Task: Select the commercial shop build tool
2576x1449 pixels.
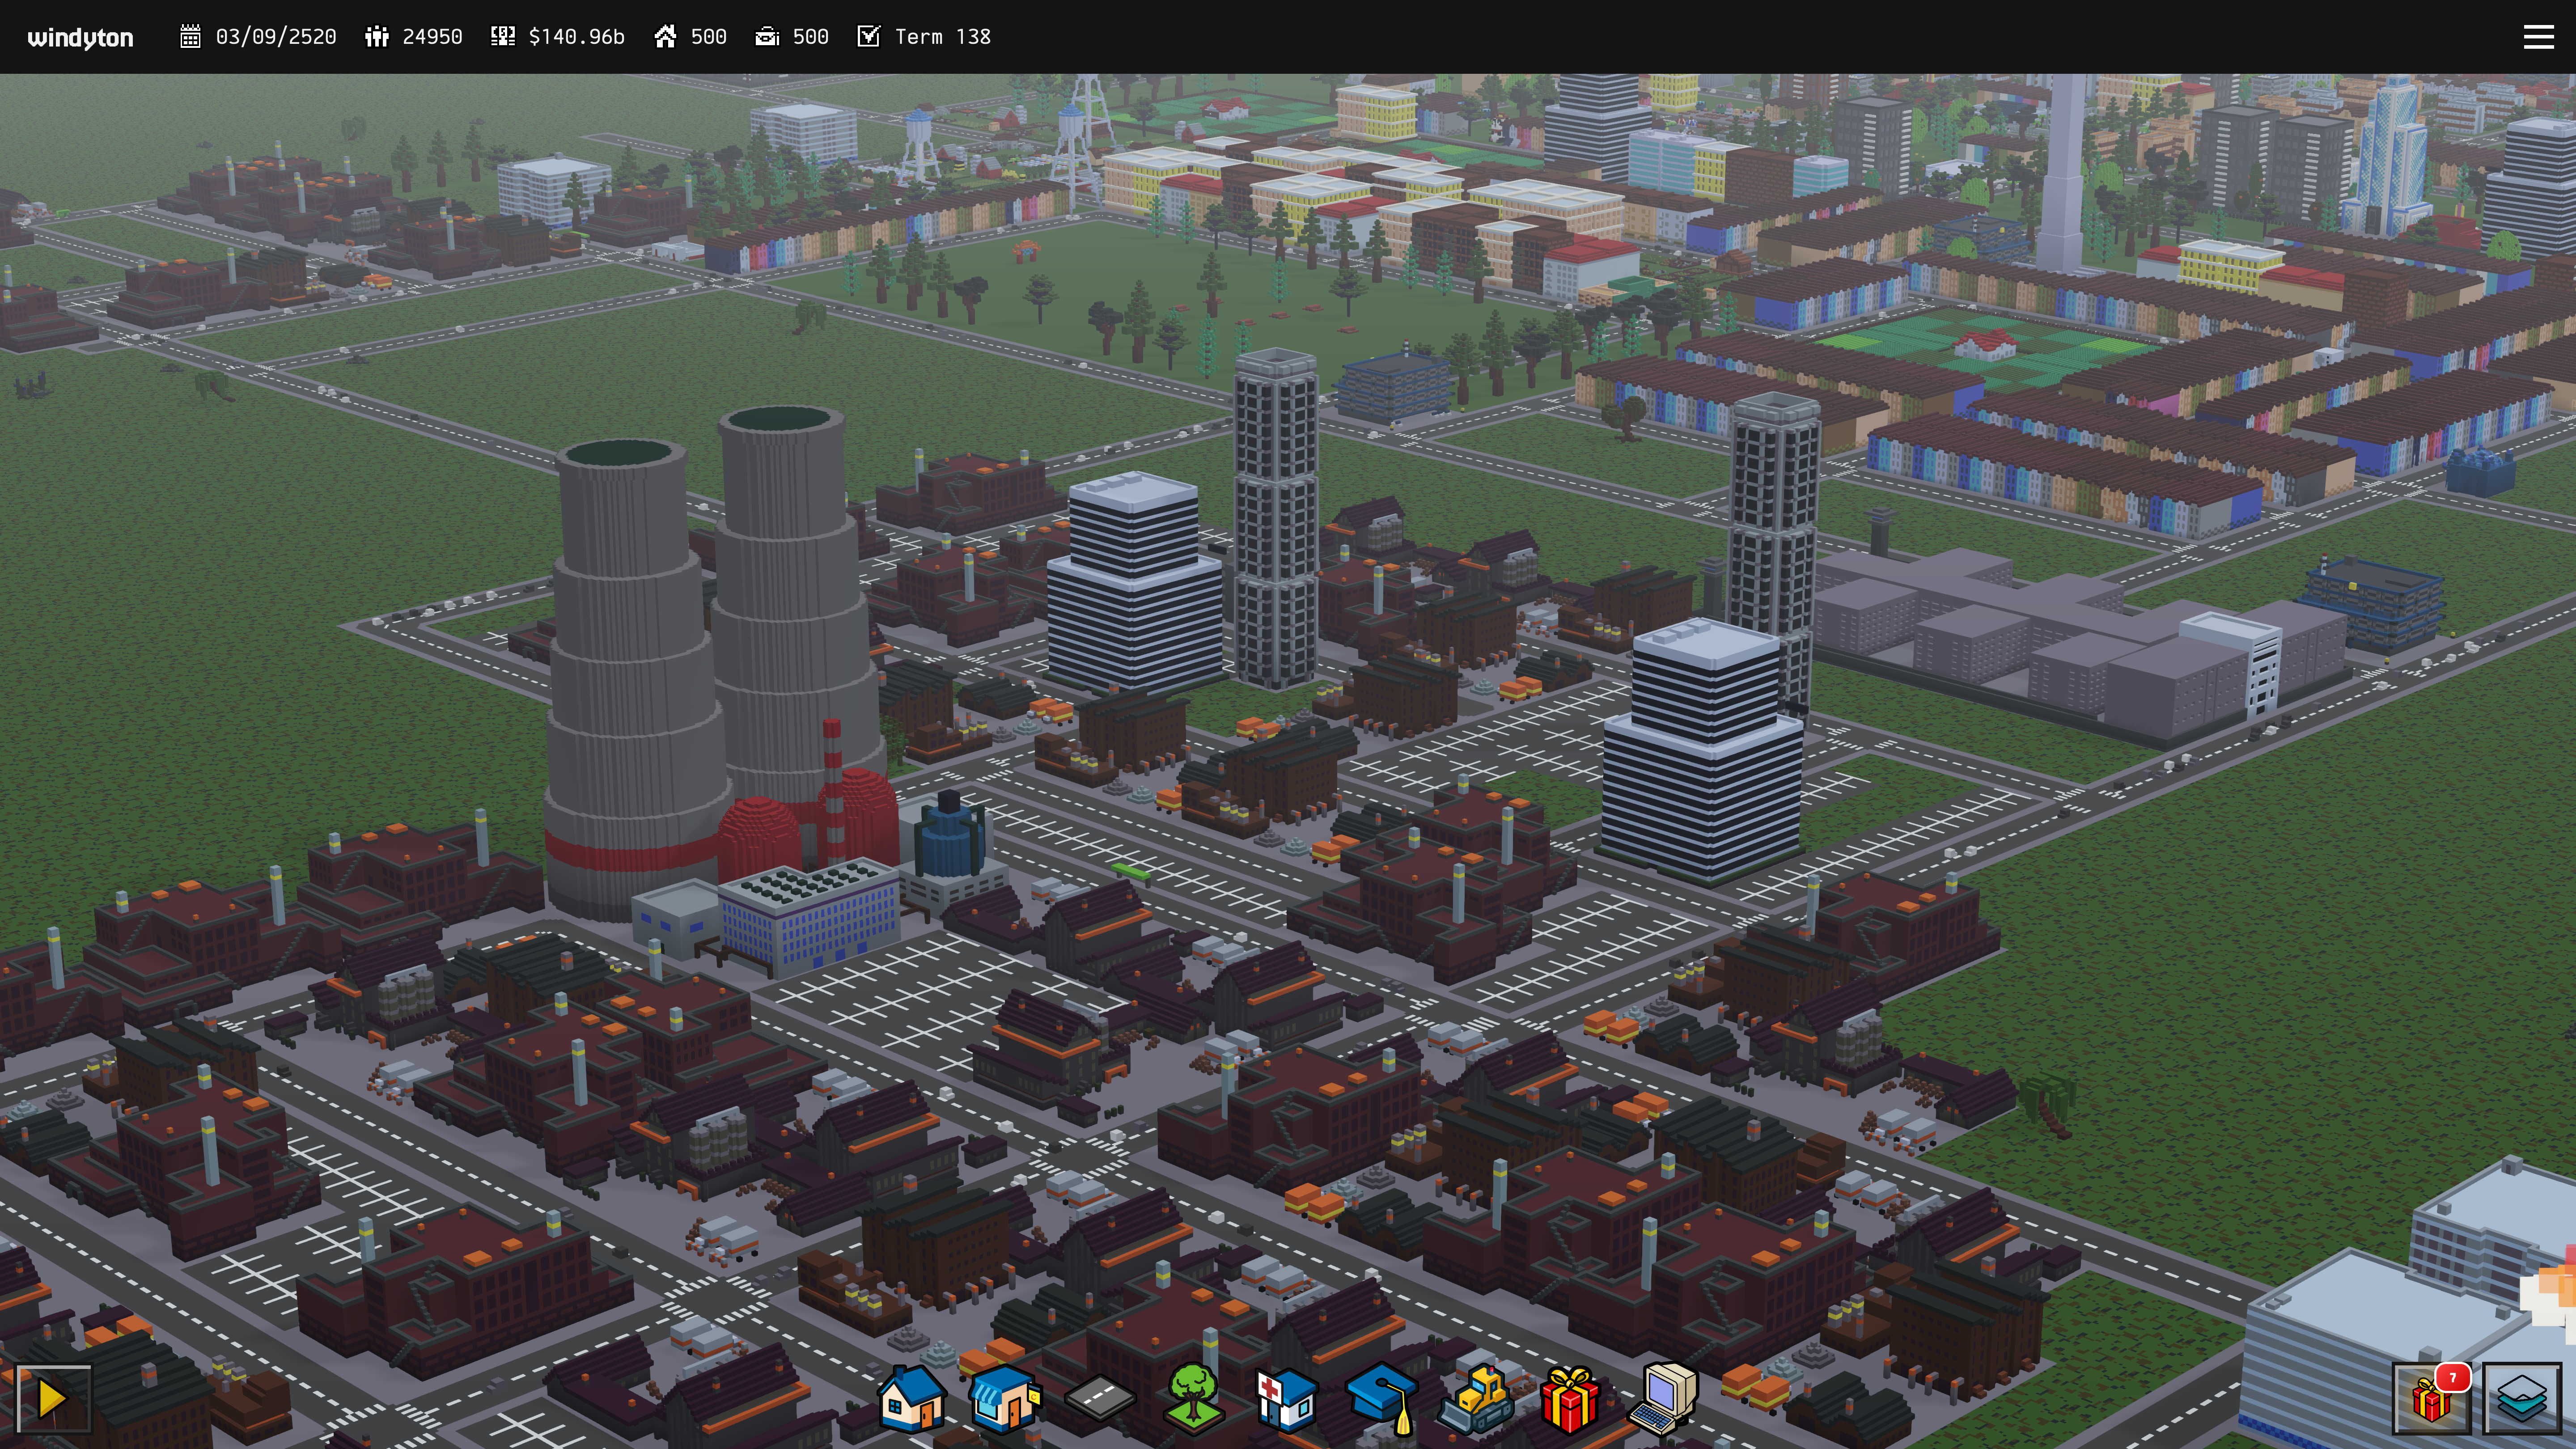Action: (1005, 1399)
